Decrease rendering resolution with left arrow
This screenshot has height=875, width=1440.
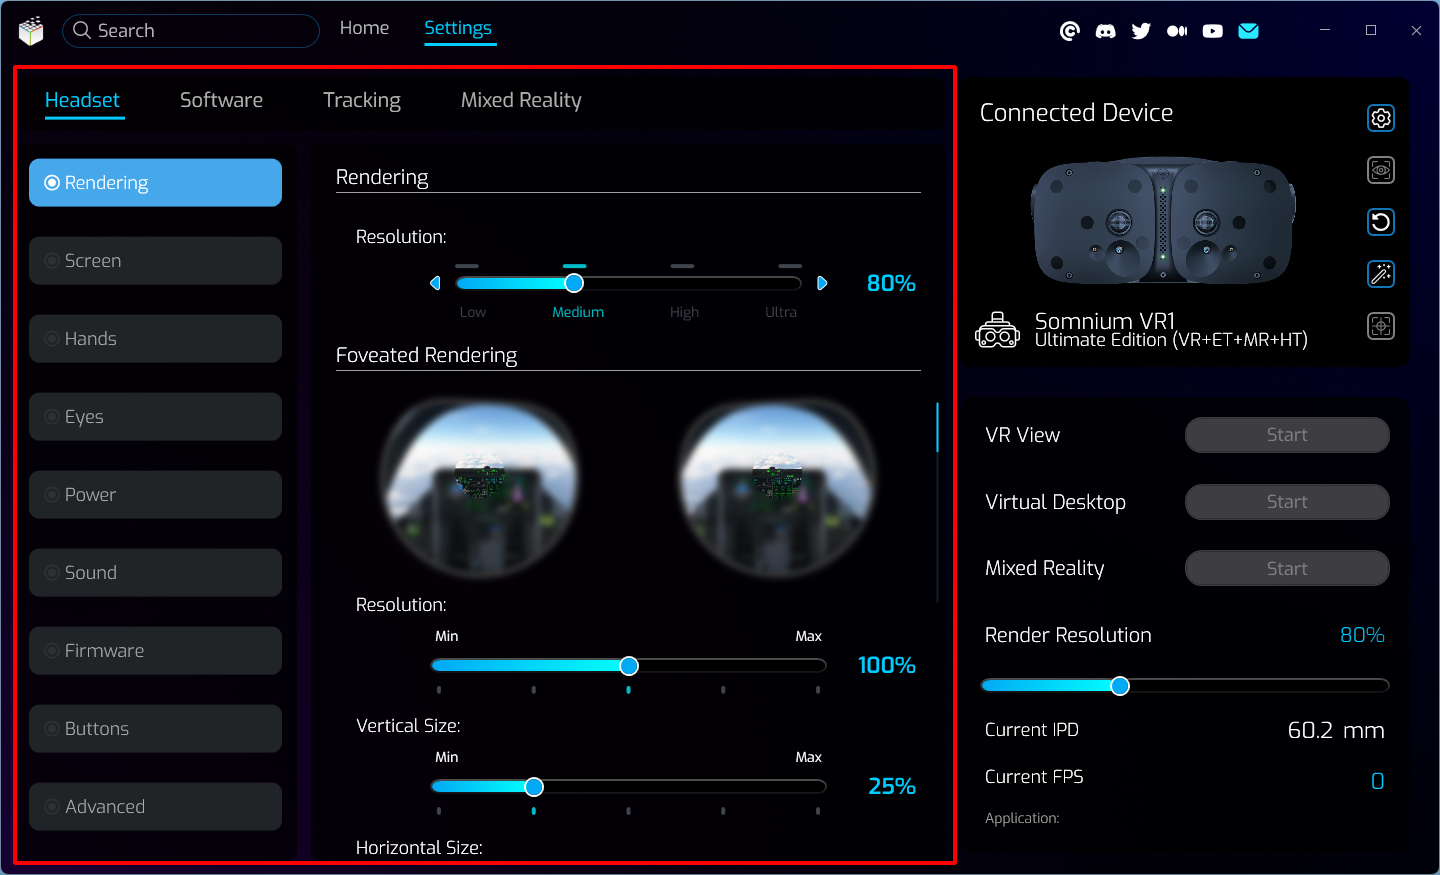[435, 283]
